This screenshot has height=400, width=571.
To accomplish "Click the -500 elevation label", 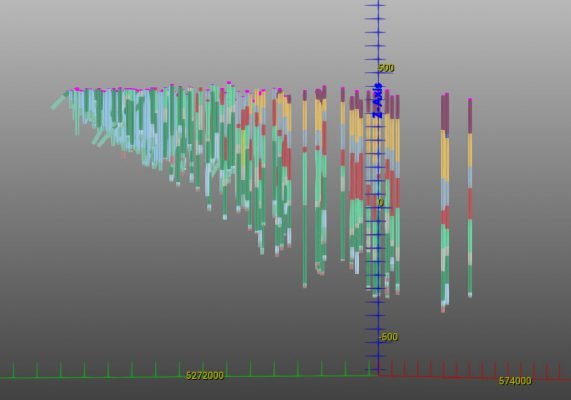I will tap(388, 337).
